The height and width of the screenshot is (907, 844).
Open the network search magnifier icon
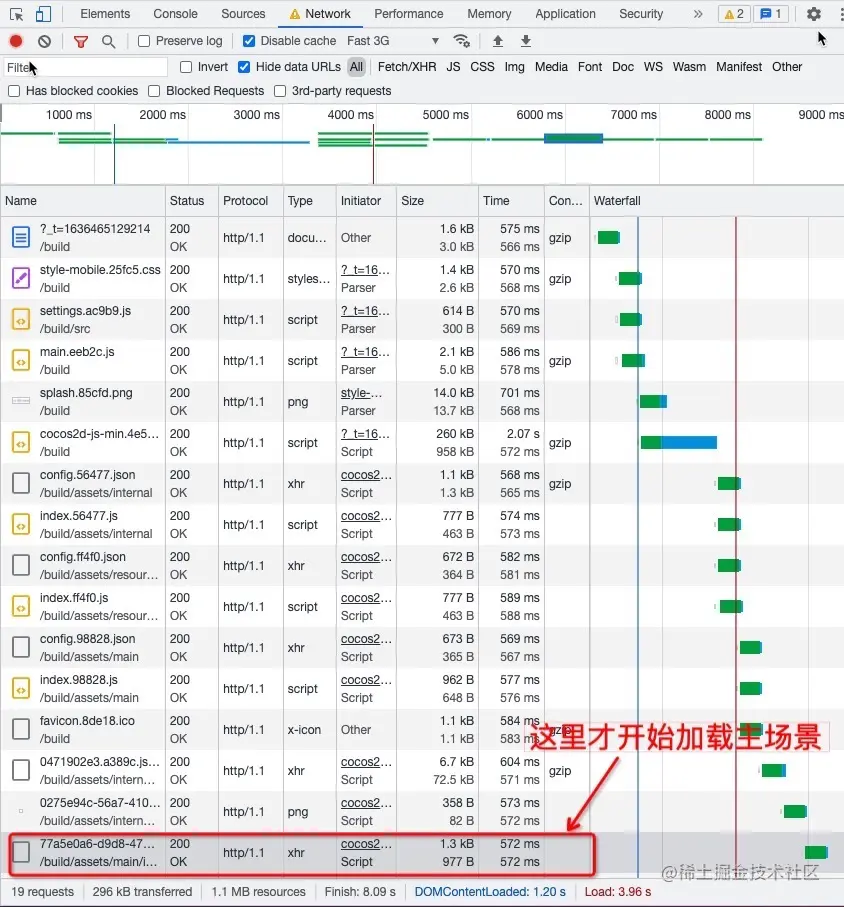click(x=108, y=41)
